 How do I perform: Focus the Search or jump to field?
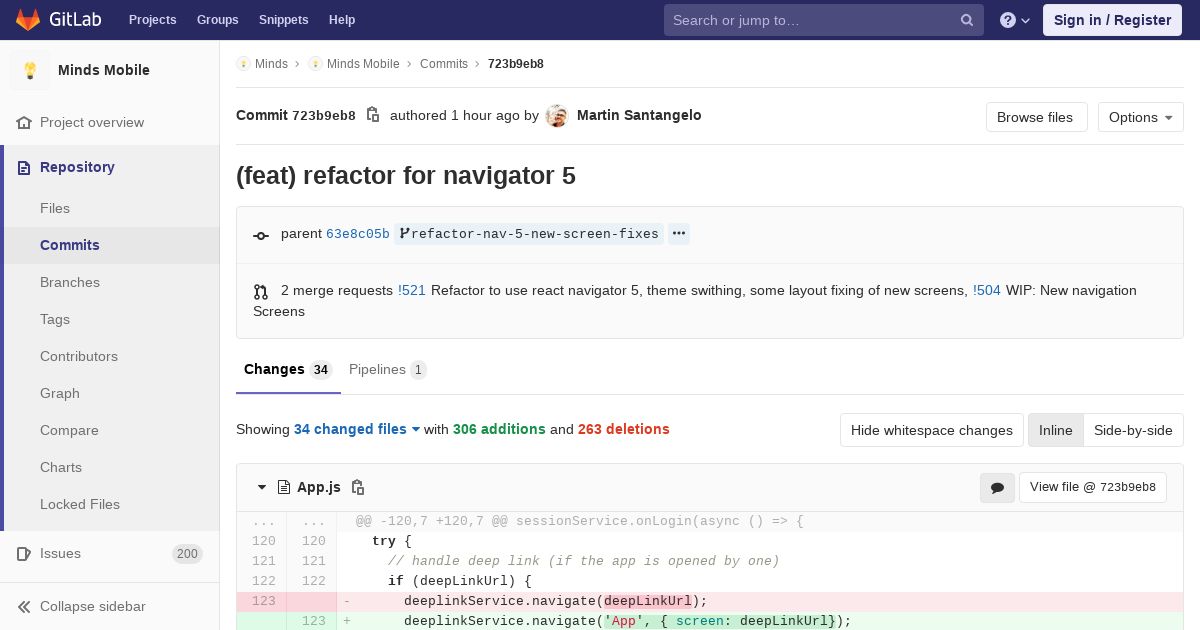click(x=824, y=20)
